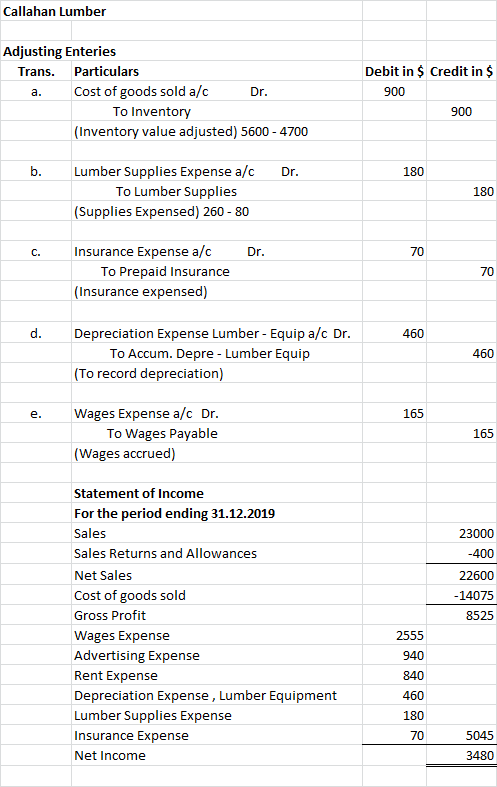Select the "(Supplies Expensed) 260 - 80" note
Image resolution: width=497 pixels, height=787 pixels.
(162, 212)
